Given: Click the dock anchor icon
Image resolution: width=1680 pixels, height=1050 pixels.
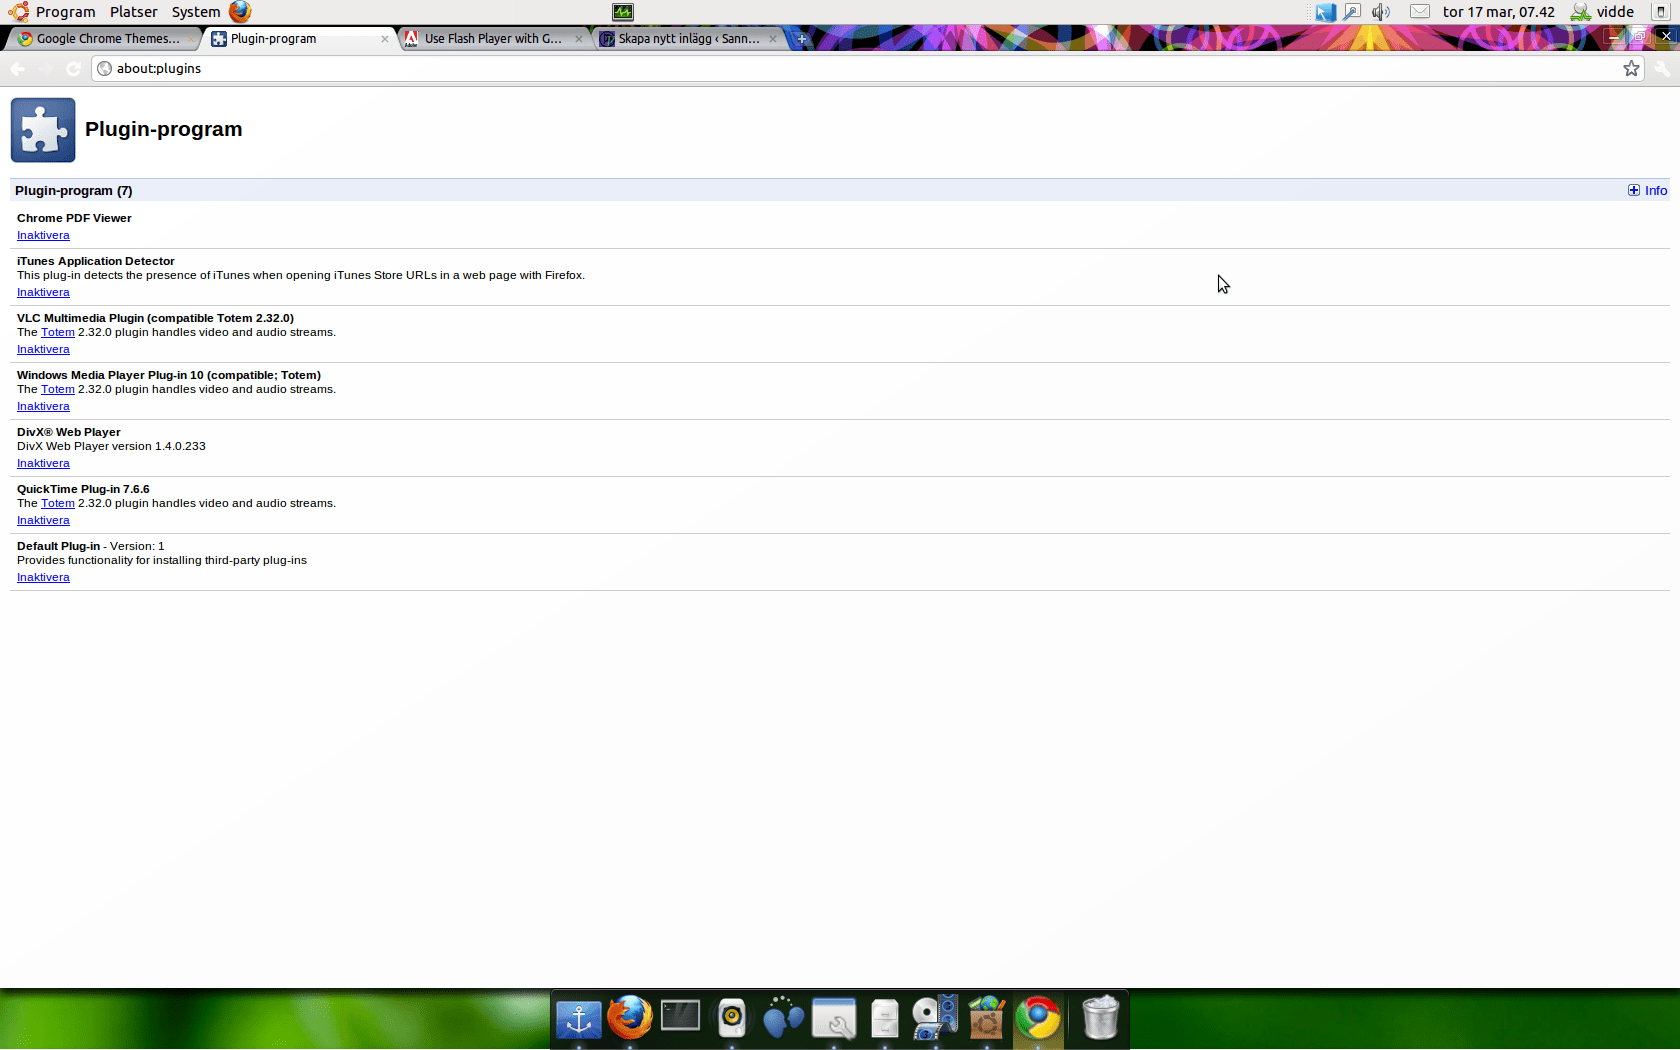Looking at the screenshot, I should (x=579, y=1019).
